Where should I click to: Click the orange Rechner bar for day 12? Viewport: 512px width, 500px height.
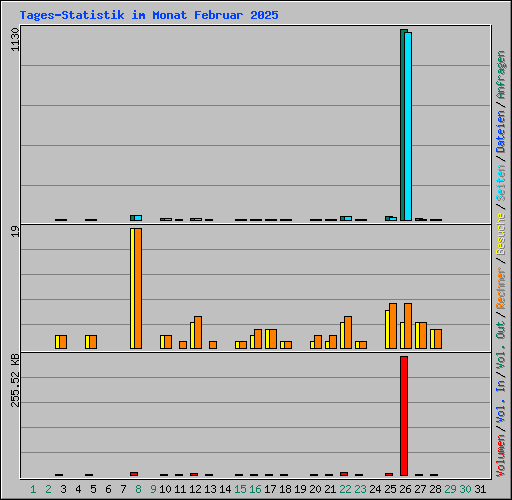pos(198,333)
